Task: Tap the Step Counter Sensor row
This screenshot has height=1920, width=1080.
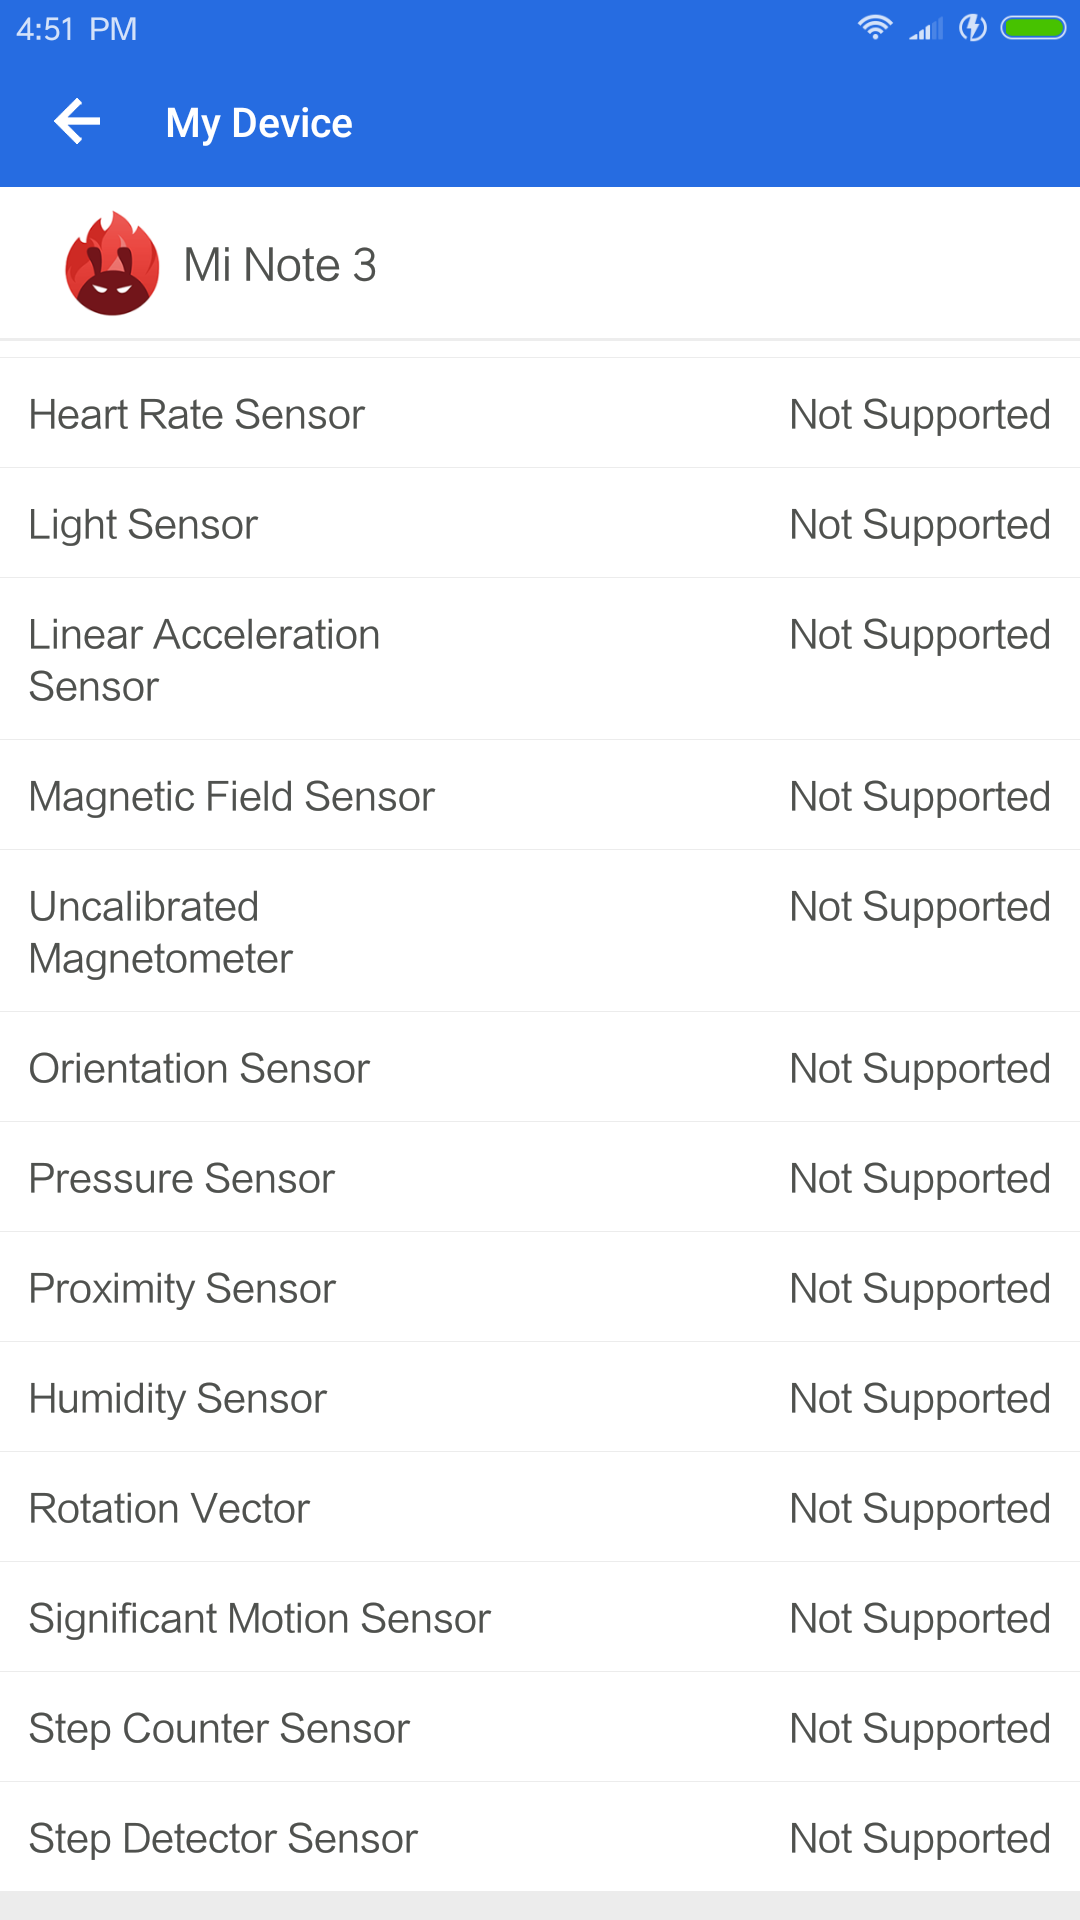Action: [540, 1728]
